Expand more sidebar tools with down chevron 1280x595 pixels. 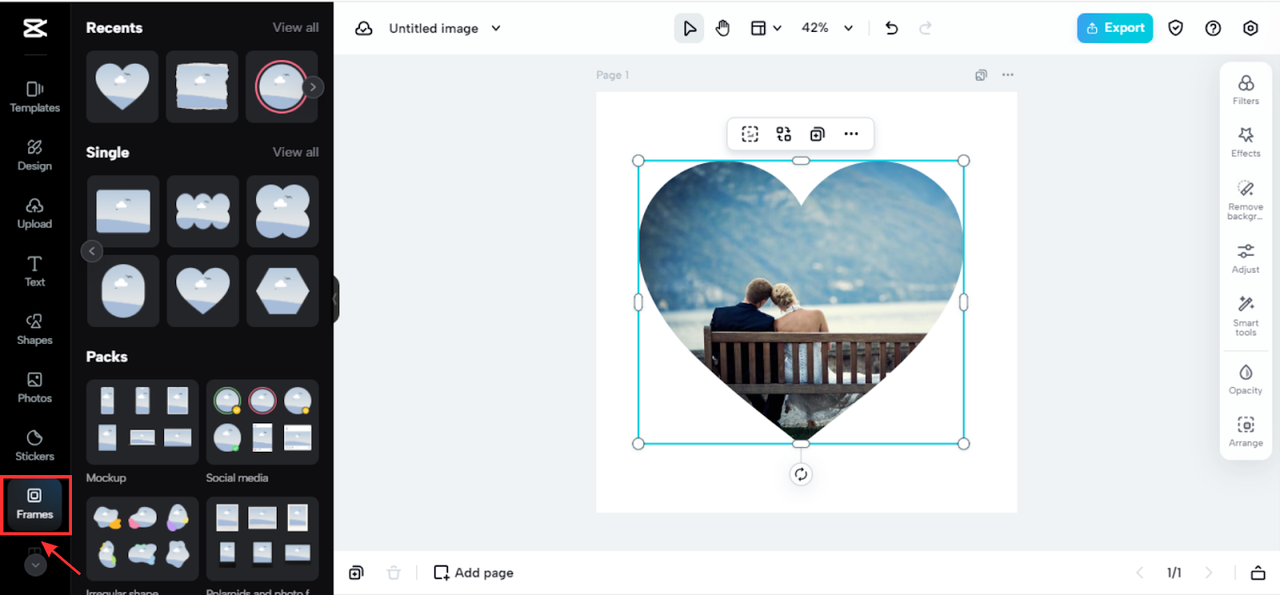[x=35, y=565]
